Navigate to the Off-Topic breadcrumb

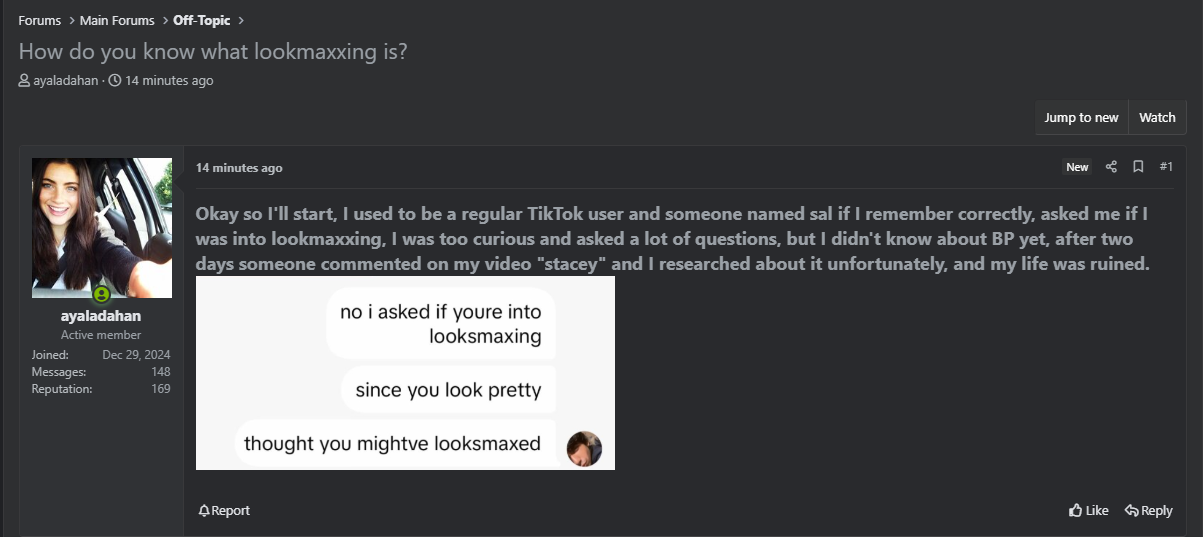point(201,20)
